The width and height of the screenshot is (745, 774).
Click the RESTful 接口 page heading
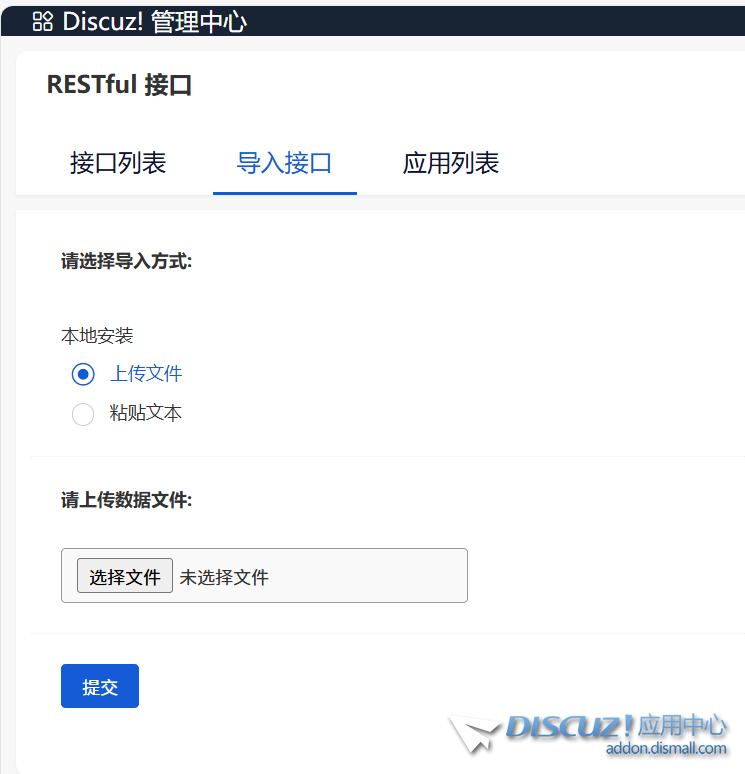point(119,85)
